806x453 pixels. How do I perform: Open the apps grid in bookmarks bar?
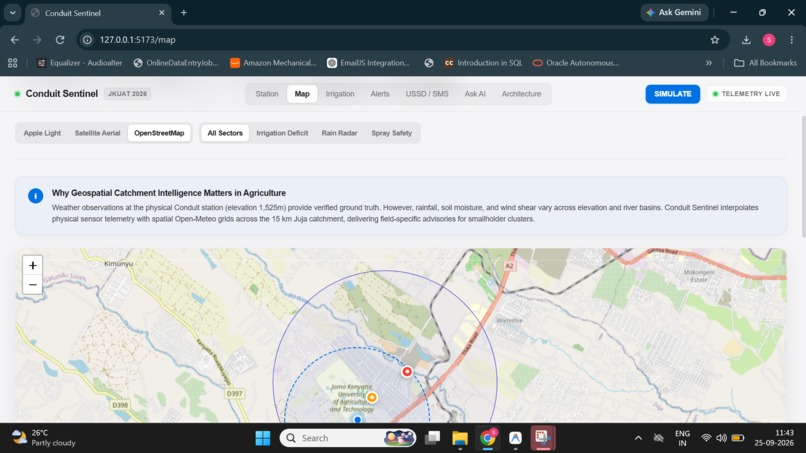(12, 63)
